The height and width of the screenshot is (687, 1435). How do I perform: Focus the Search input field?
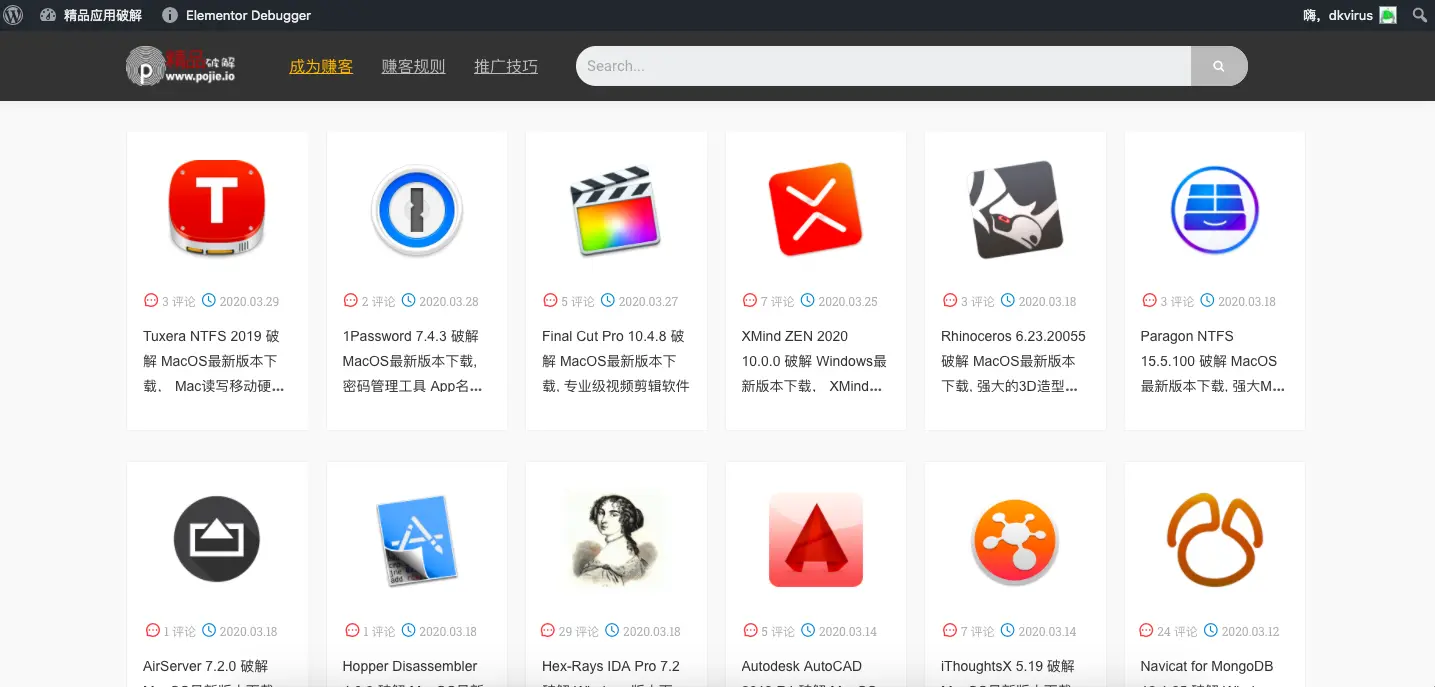click(x=884, y=66)
